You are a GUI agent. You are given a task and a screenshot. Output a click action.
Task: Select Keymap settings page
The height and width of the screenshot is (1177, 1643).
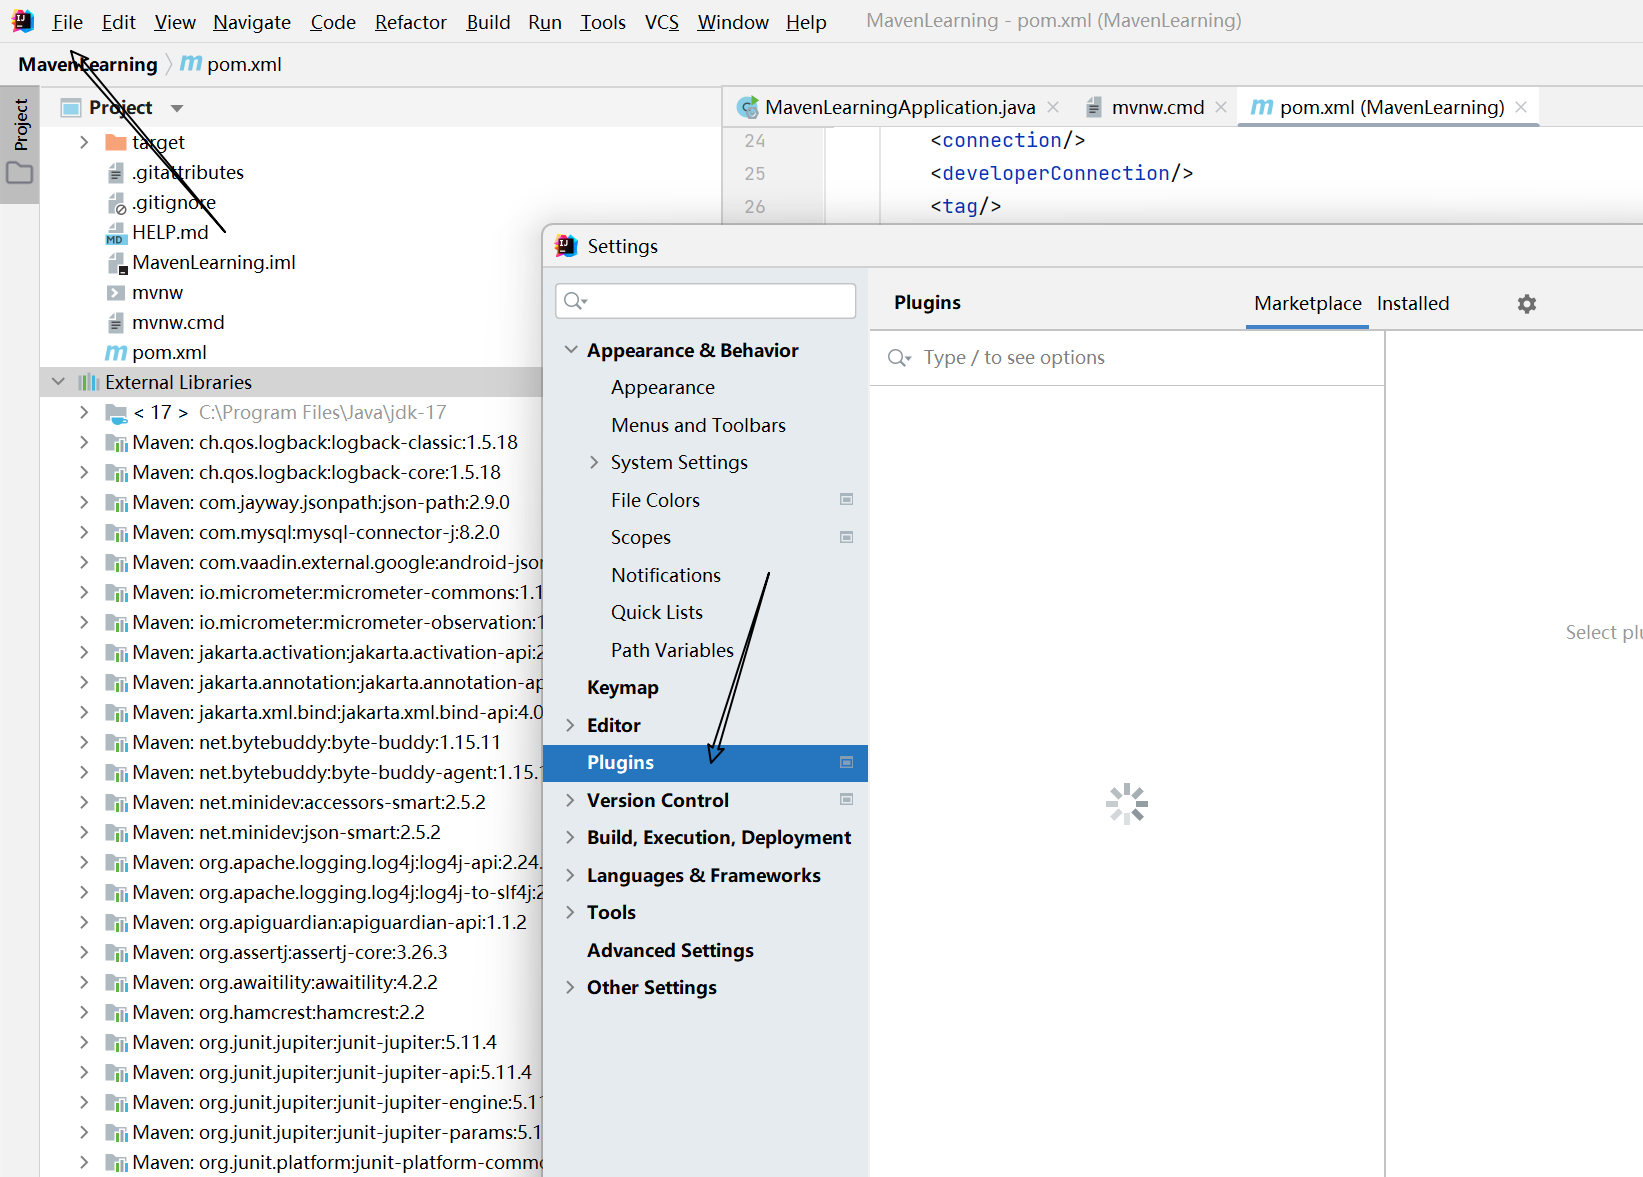click(x=622, y=687)
